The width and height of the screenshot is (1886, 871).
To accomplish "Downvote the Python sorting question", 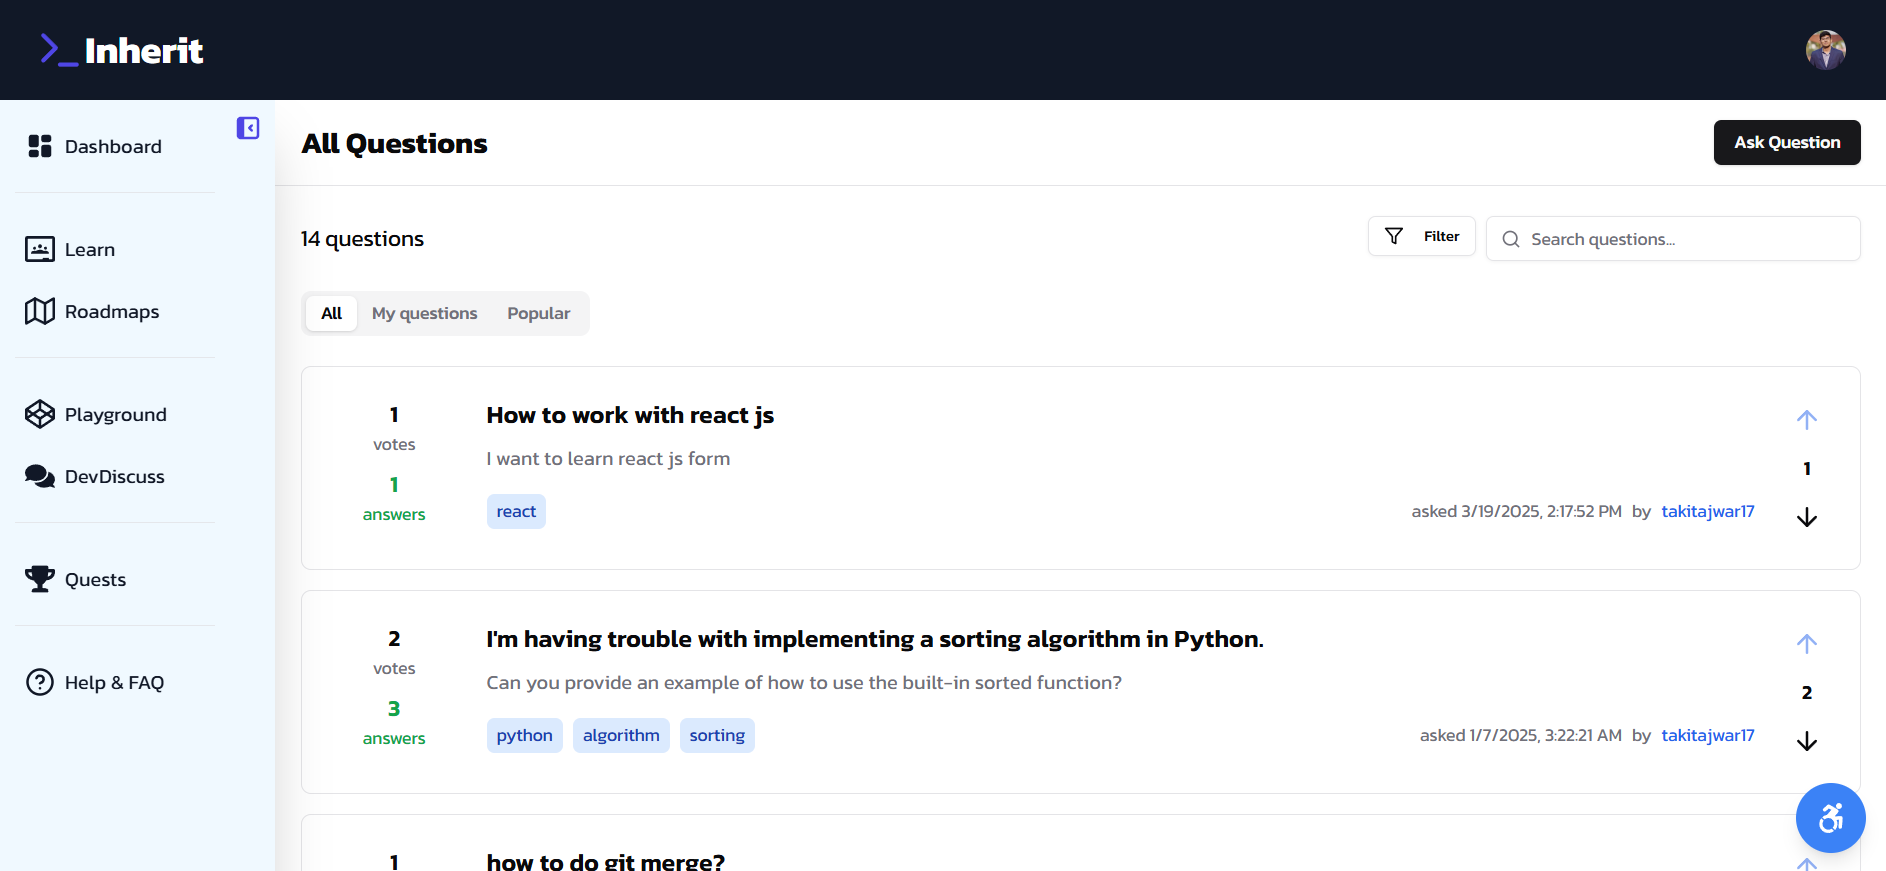I will (1806, 741).
